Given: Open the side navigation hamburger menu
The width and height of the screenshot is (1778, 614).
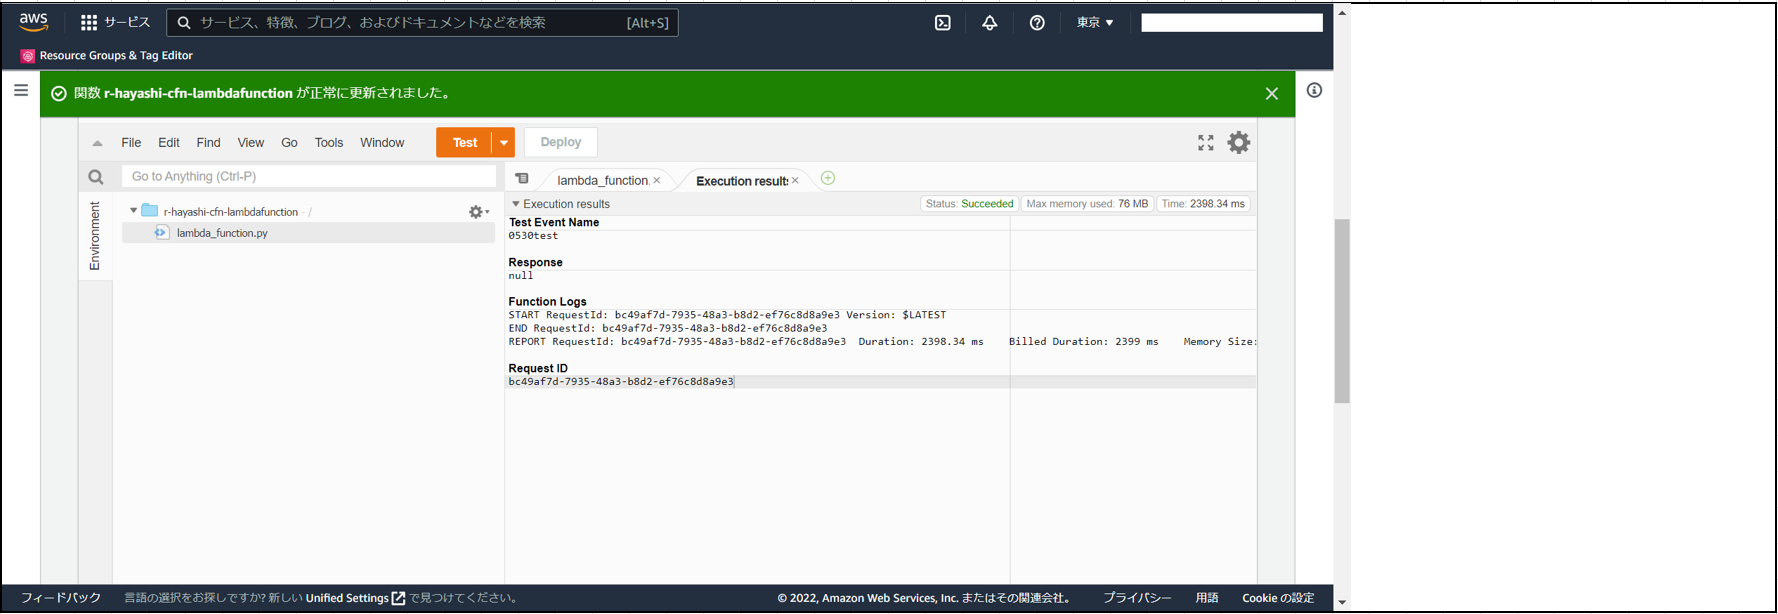Looking at the screenshot, I should coord(21,91).
